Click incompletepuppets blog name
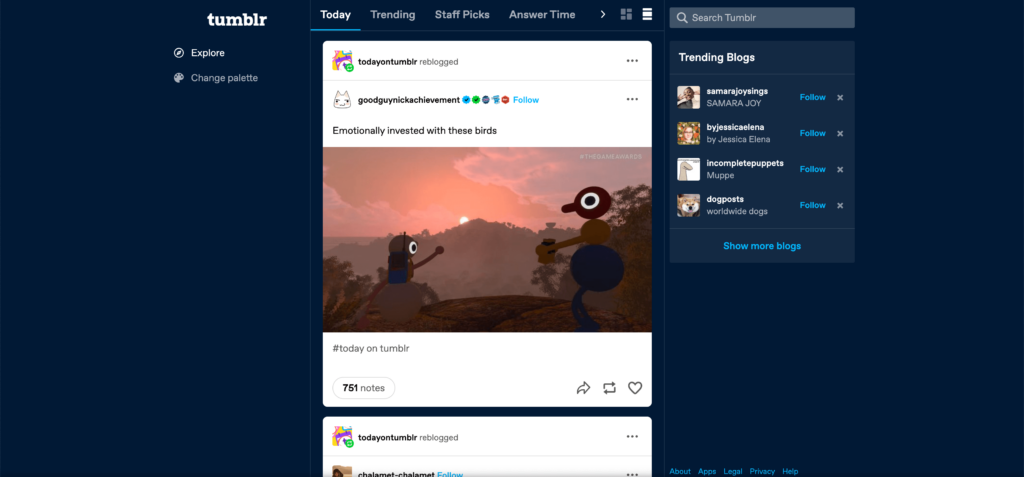Screen dimensions: 1024x477 point(745,163)
